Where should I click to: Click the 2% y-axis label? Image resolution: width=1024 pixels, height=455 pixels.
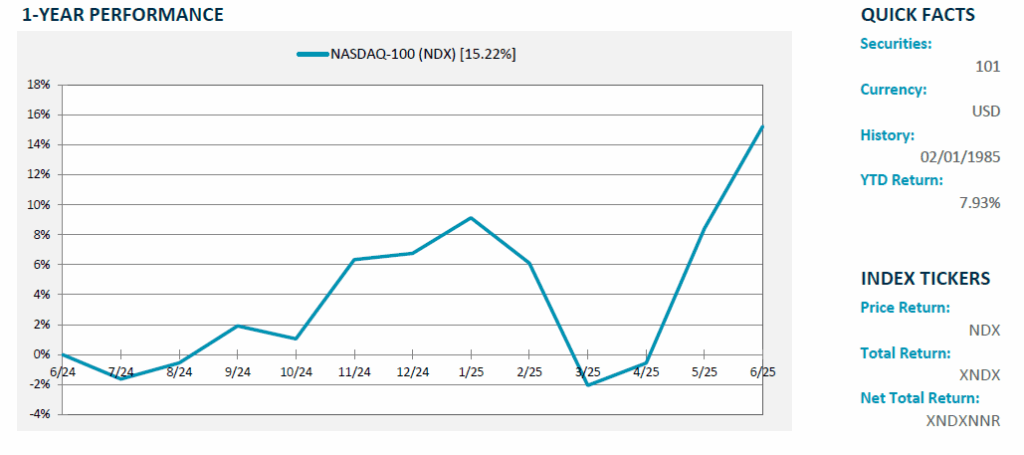pyautogui.click(x=41, y=325)
